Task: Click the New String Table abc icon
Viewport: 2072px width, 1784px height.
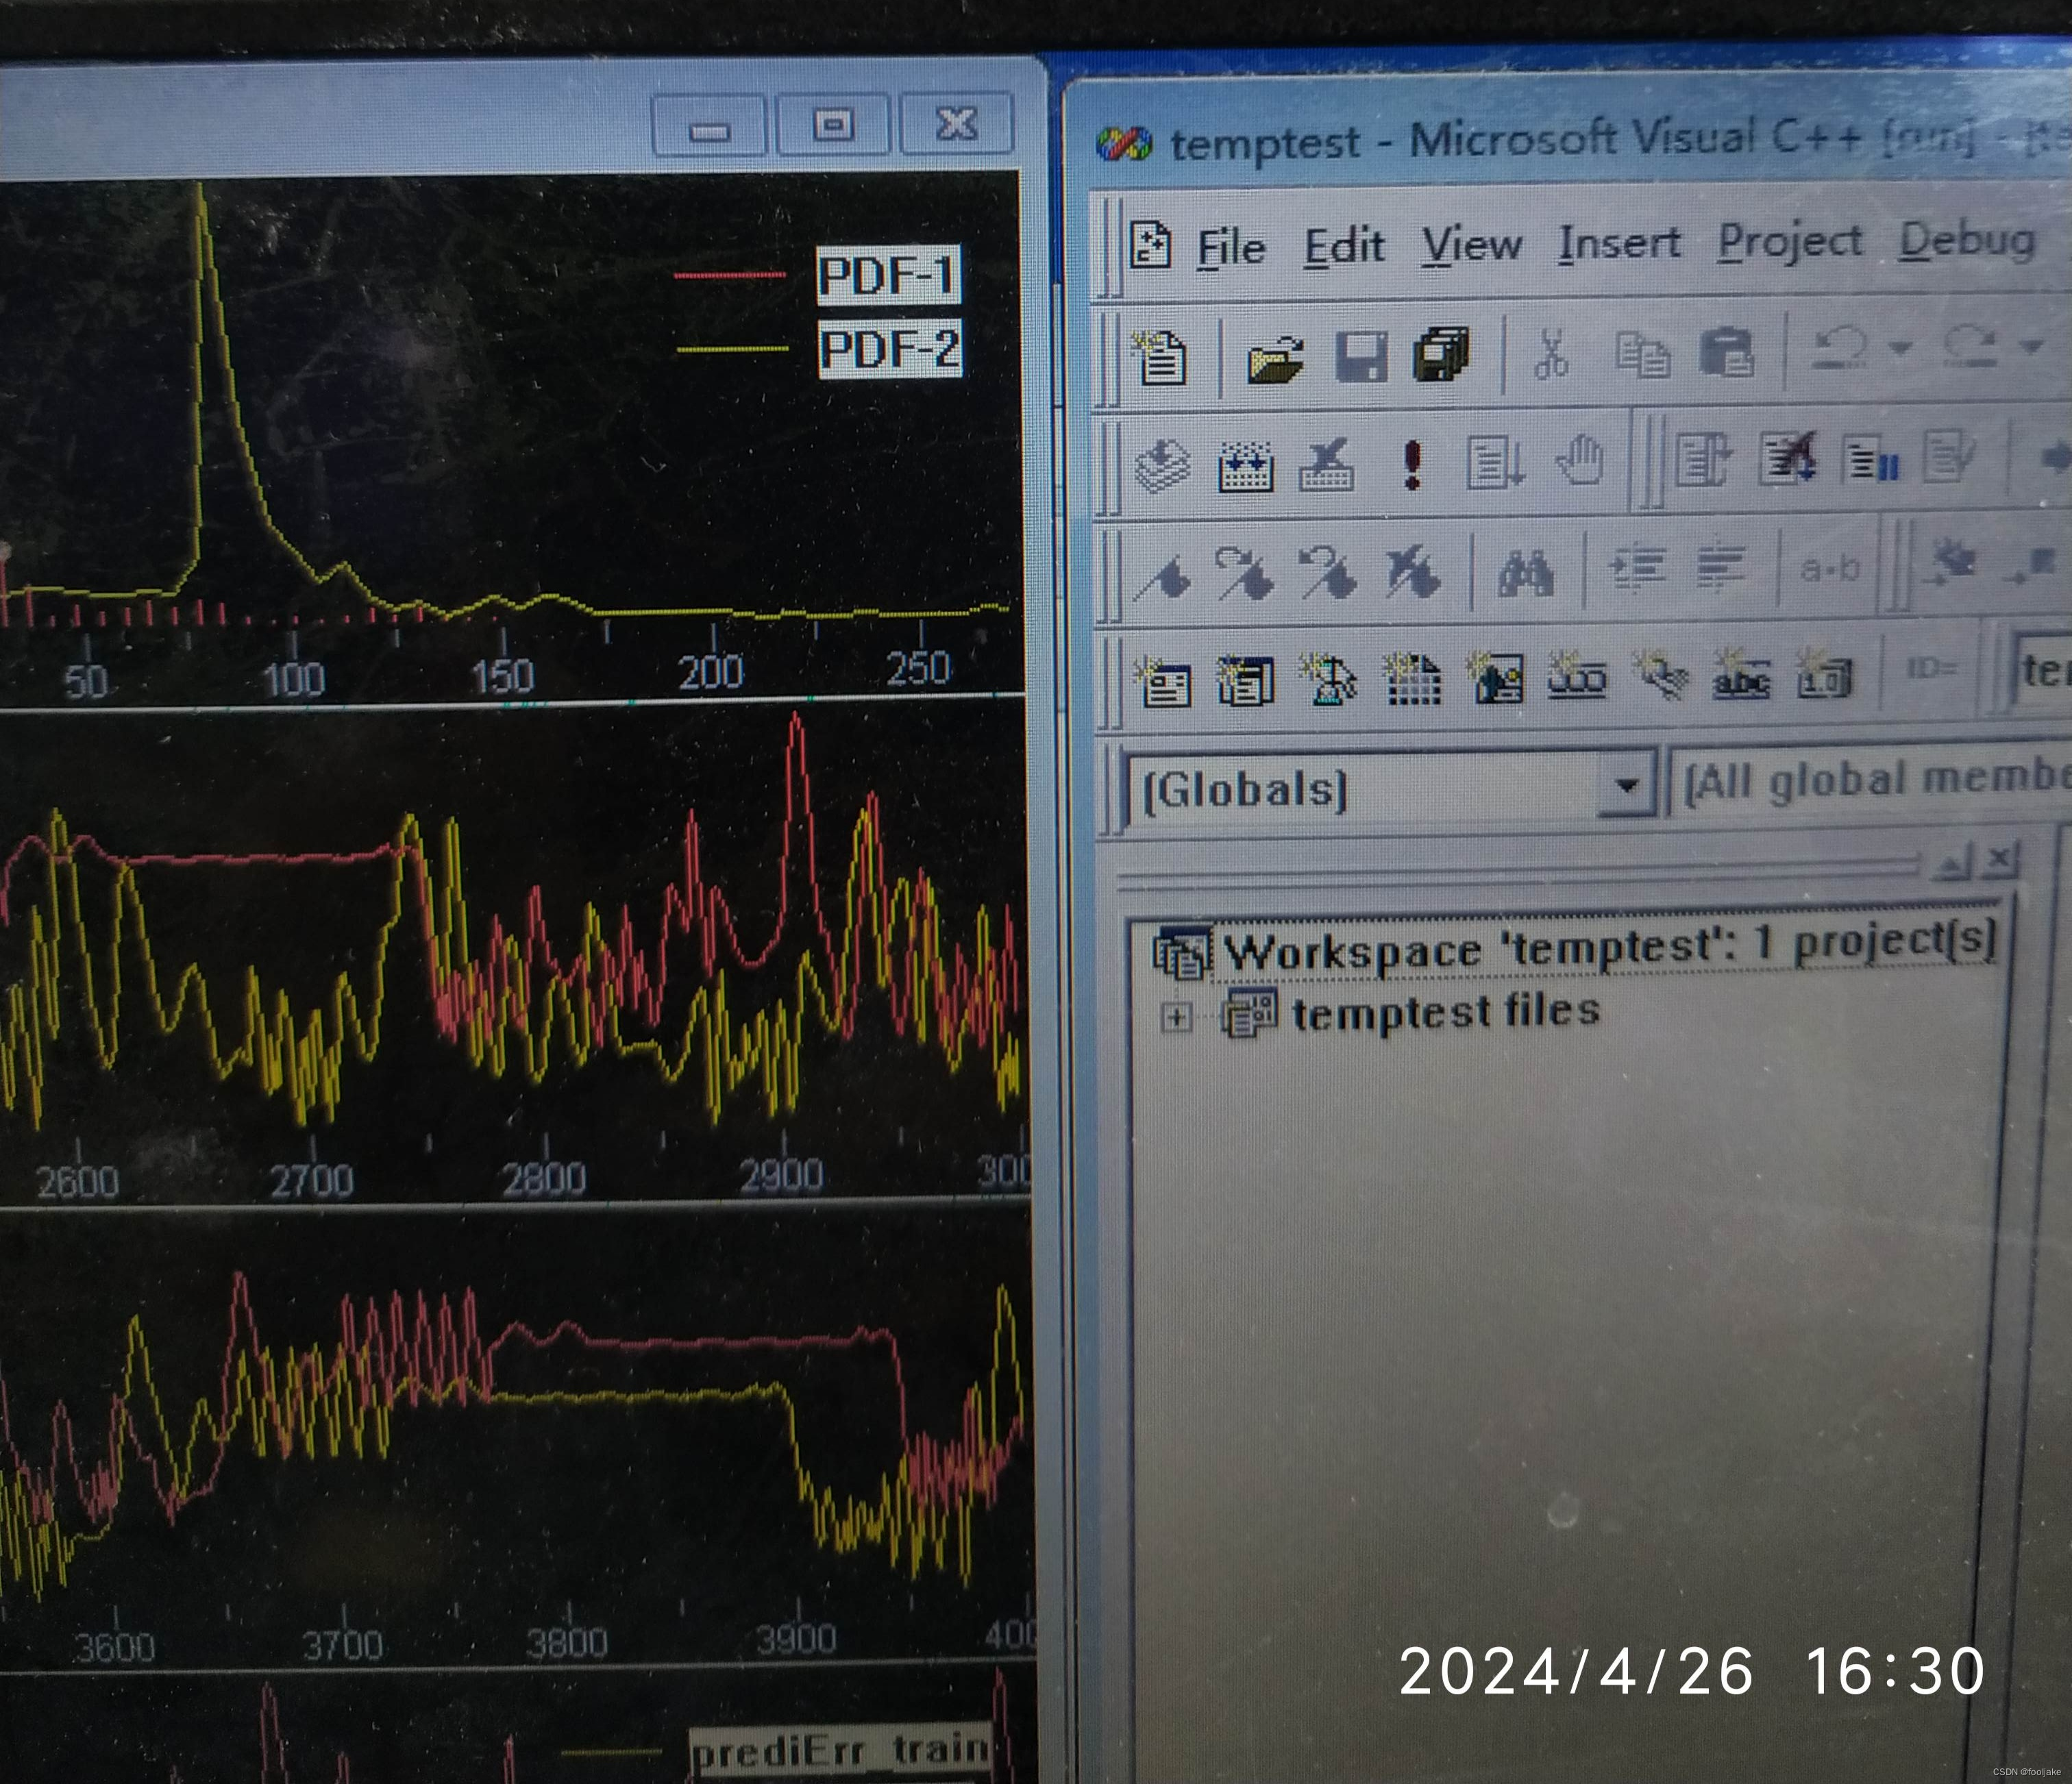Action: coord(1741,679)
